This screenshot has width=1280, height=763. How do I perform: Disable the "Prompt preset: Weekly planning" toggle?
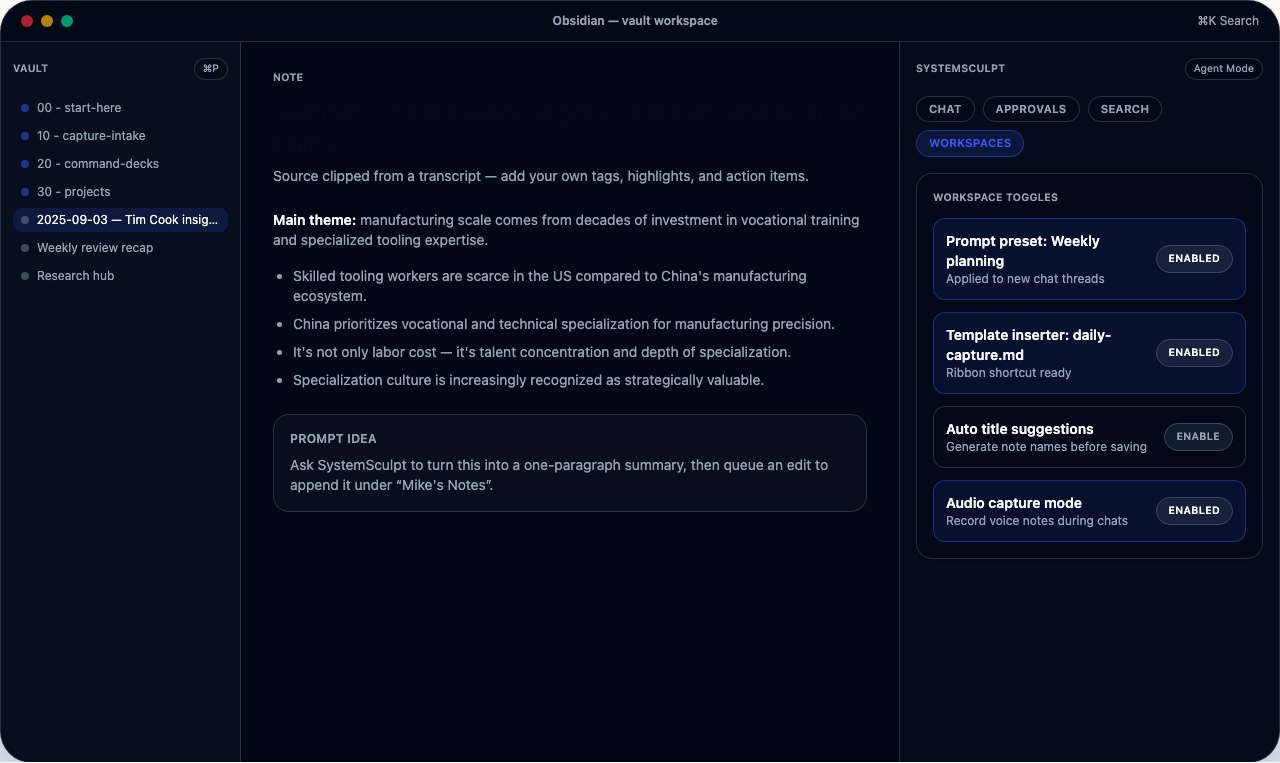point(1193,258)
